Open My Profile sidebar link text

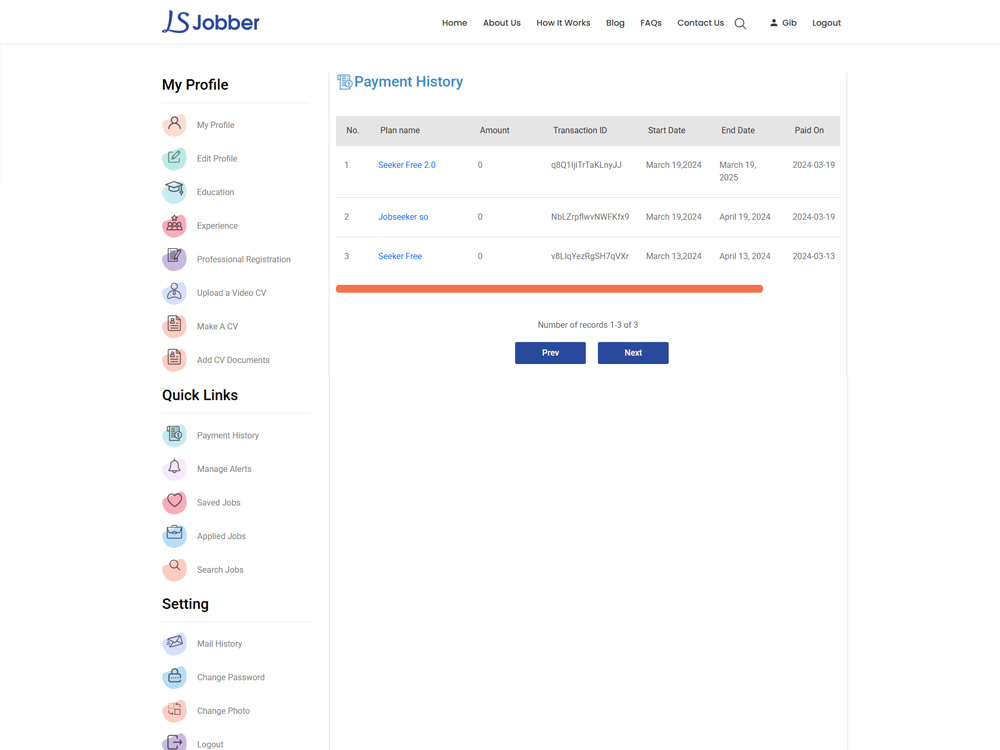click(x=216, y=125)
